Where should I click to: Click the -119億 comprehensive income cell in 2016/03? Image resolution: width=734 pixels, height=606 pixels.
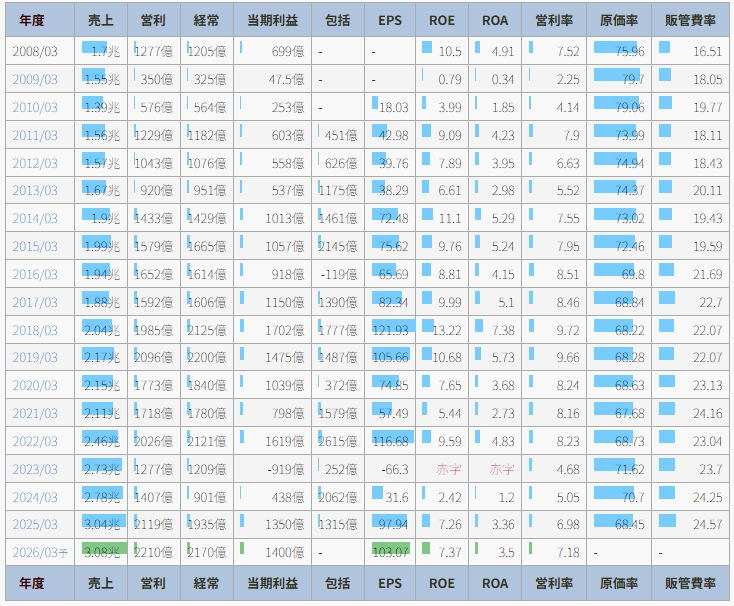point(338,275)
